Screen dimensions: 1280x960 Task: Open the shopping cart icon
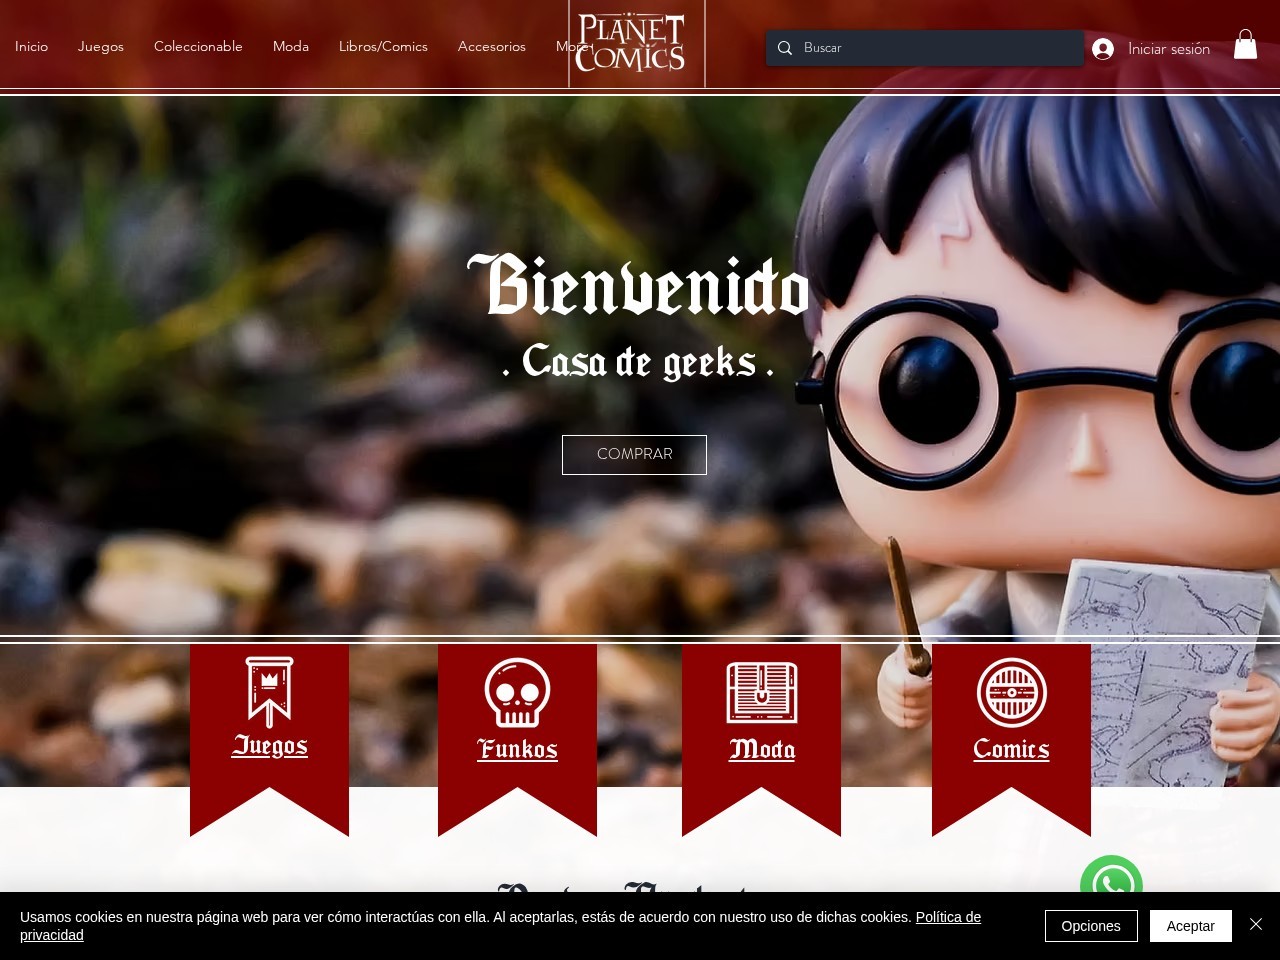[x=1245, y=44]
